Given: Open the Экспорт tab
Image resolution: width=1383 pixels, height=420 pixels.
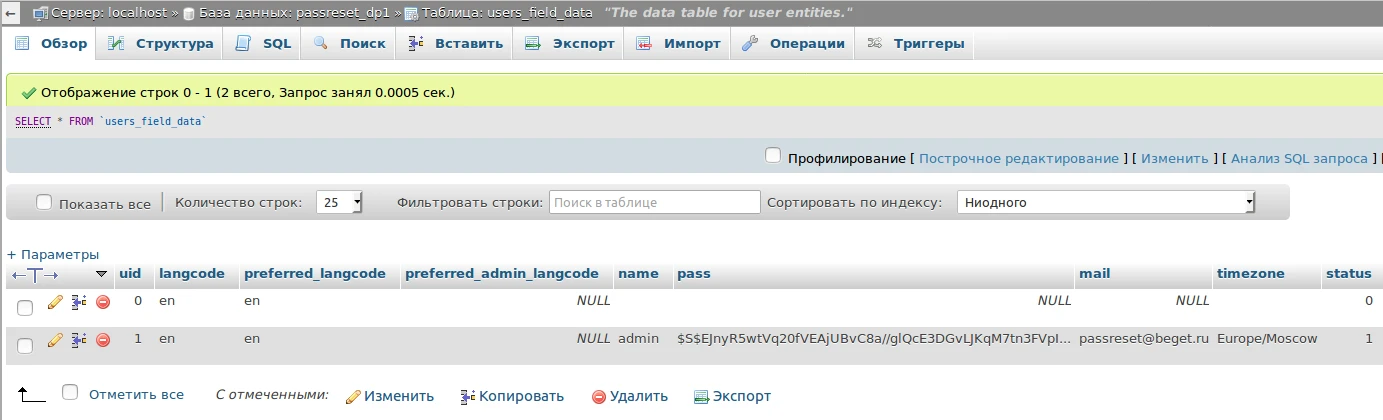Looking at the screenshot, I should (x=569, y=44).
